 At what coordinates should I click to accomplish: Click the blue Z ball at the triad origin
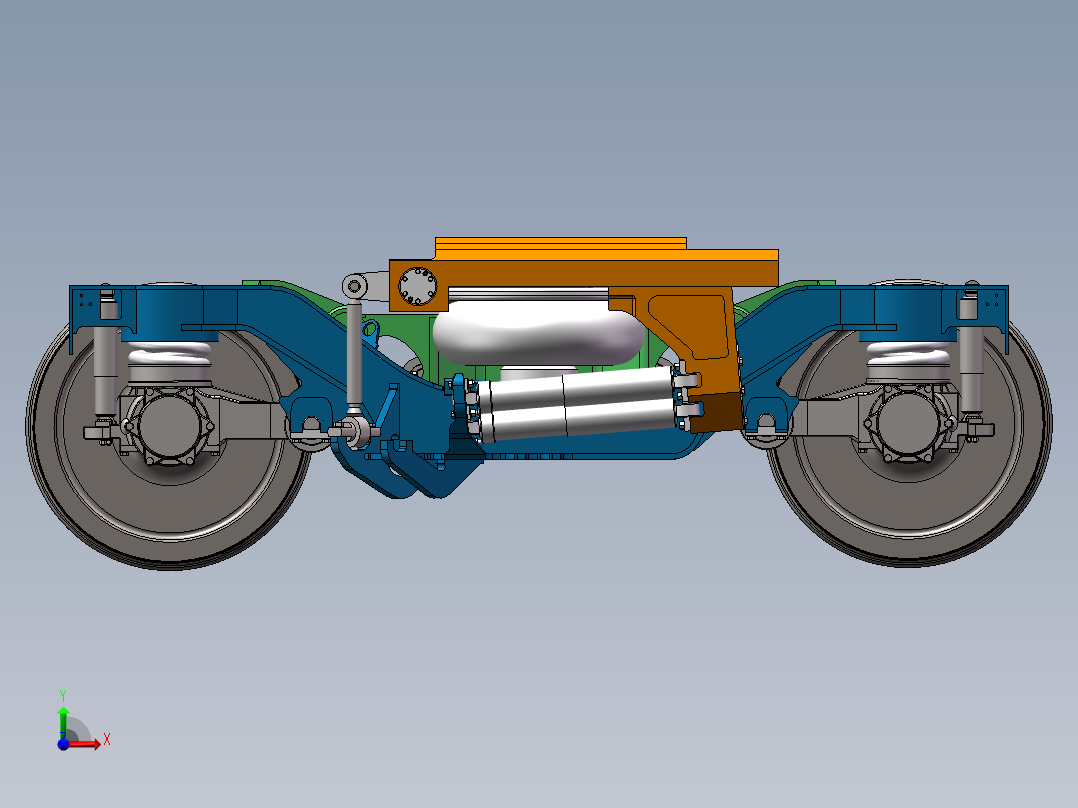click(x=63, y=744)
